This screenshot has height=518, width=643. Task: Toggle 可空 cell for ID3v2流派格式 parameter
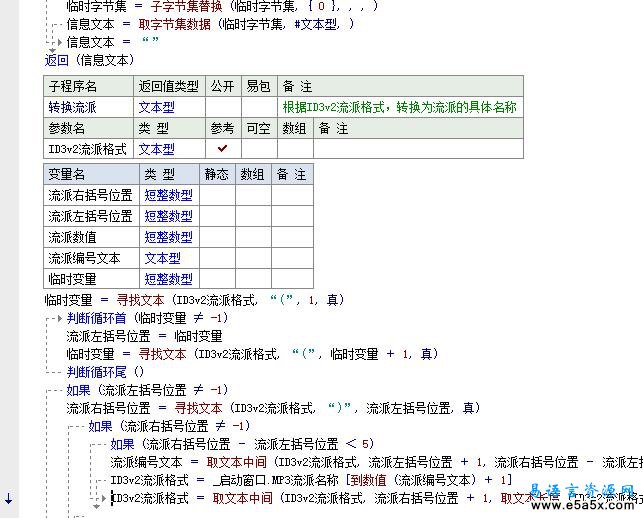coord(259,148)
